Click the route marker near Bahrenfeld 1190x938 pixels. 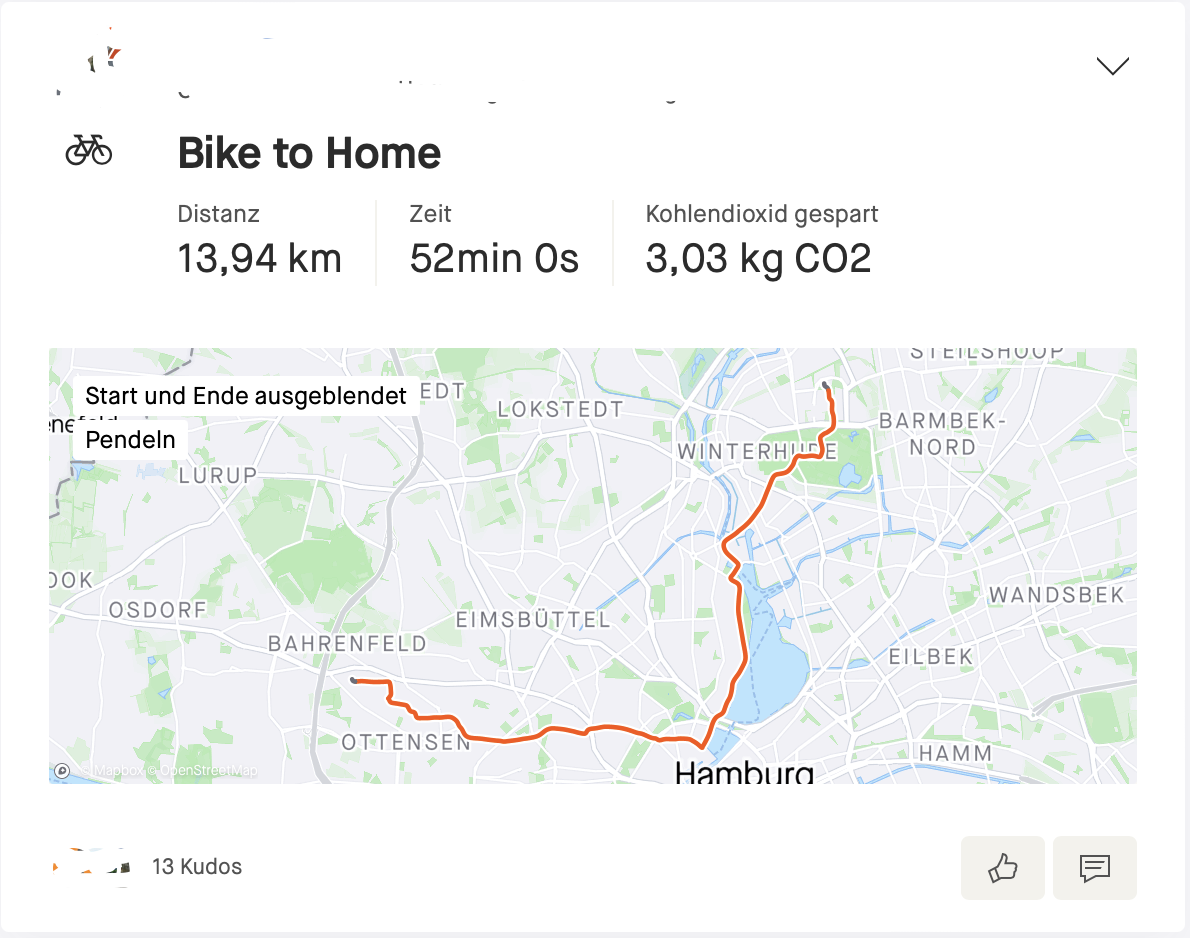click(354, 680)
